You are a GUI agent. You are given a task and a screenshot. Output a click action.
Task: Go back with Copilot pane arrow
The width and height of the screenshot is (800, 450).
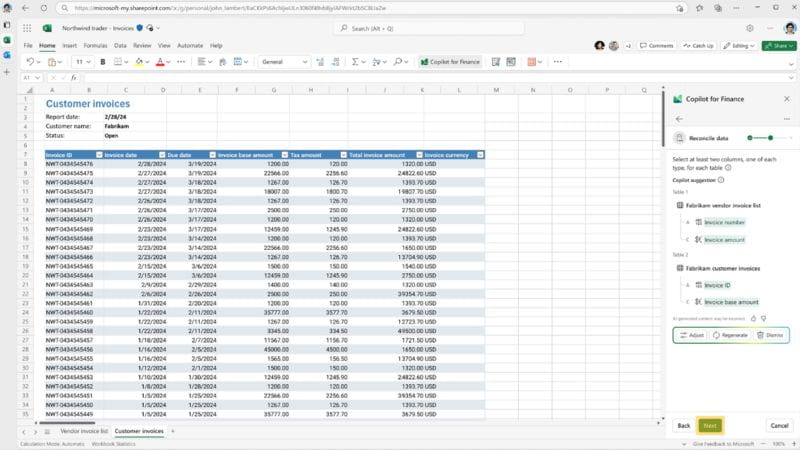[x=679, y=119]
